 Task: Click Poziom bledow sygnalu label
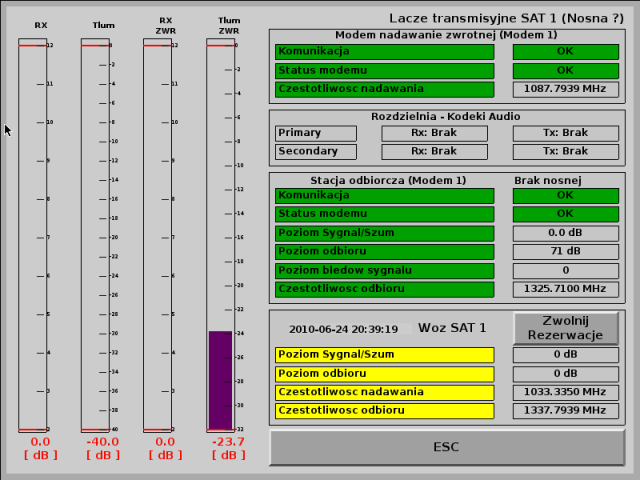click(384, 271)
